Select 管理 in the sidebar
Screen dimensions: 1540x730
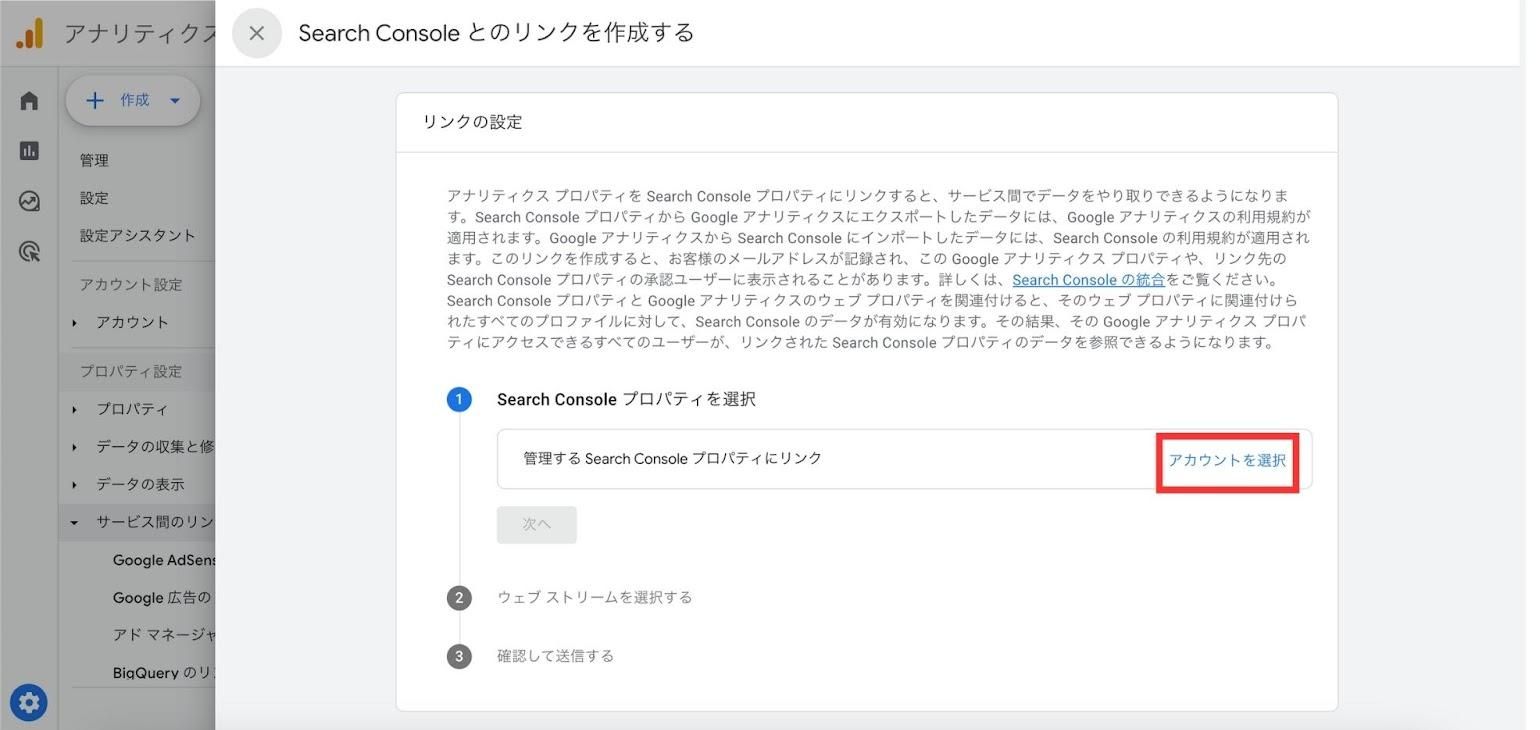point(95,160)
